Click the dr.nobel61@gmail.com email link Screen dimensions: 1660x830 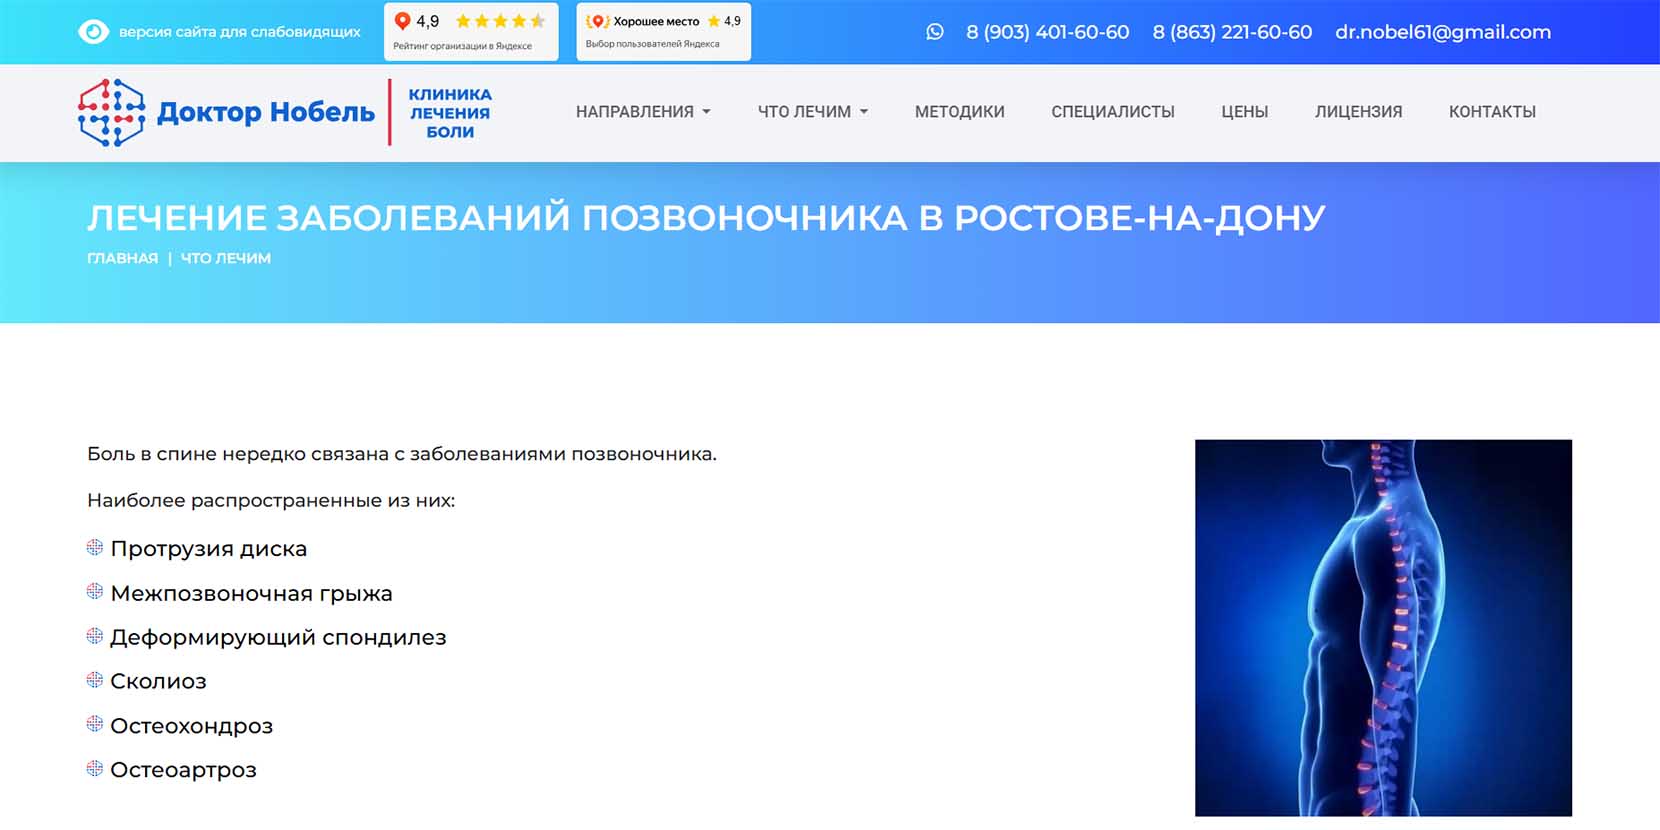tap(1442, 32)
